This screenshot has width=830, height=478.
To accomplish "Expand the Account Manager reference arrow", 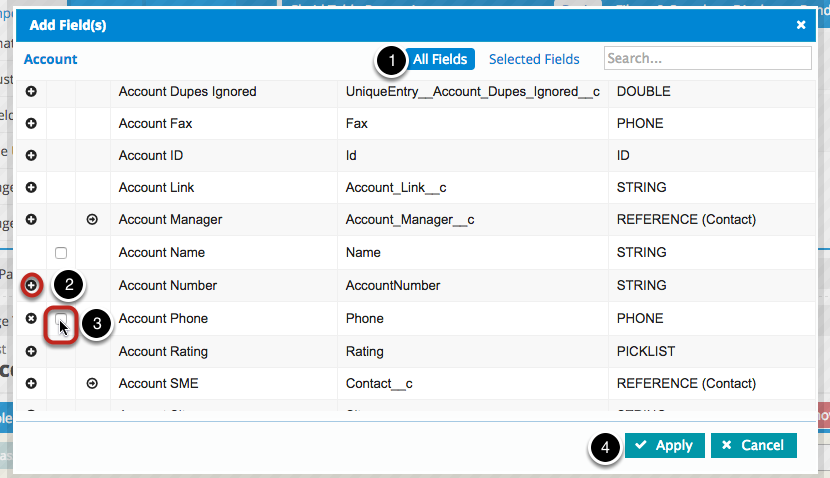I will pyautogui.click(x=92, y=219).
